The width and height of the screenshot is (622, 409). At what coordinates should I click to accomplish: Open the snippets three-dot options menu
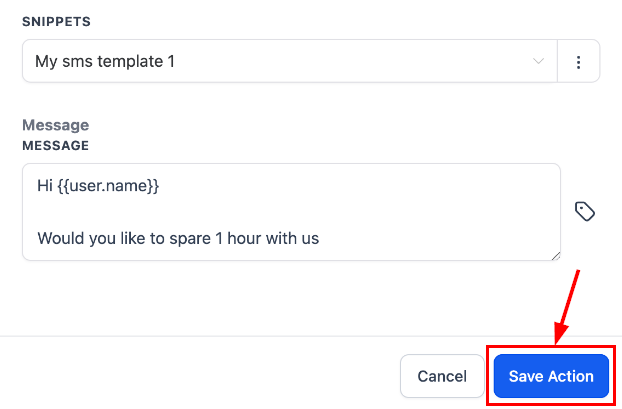click(578, 62)
